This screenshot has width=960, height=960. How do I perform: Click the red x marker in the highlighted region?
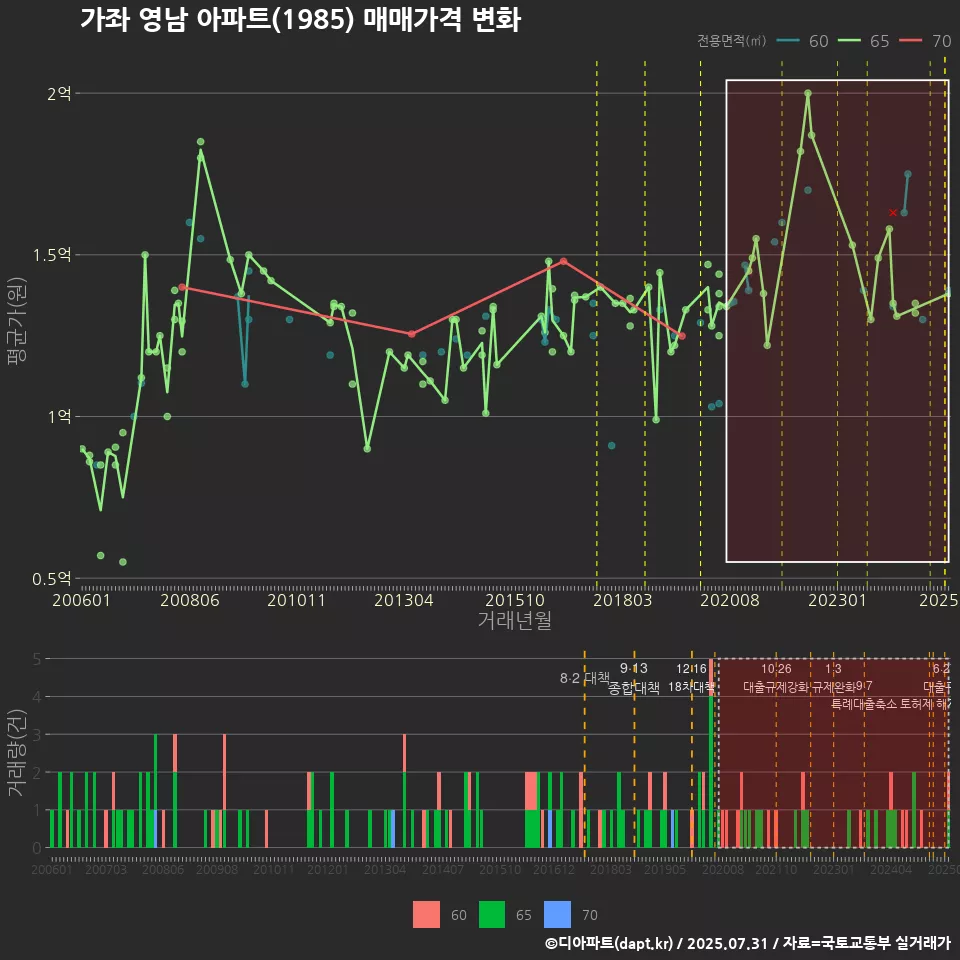893,212
